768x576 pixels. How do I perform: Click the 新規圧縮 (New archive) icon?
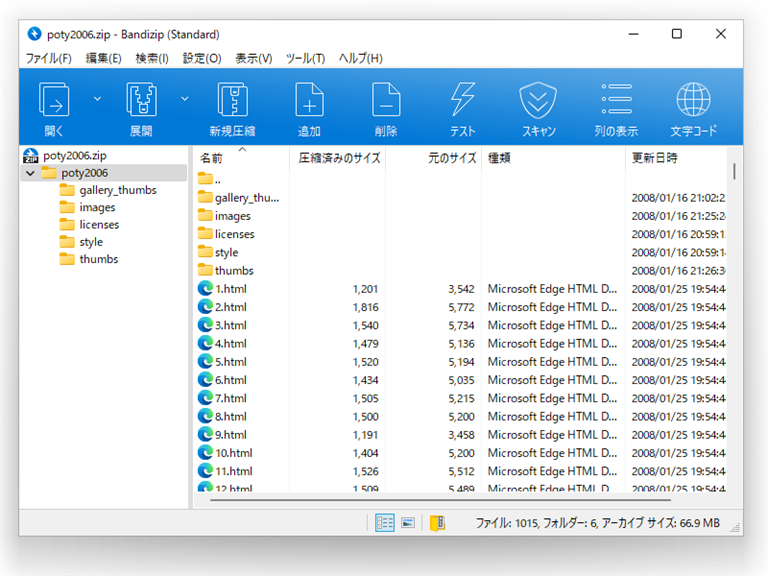point(232,100)
